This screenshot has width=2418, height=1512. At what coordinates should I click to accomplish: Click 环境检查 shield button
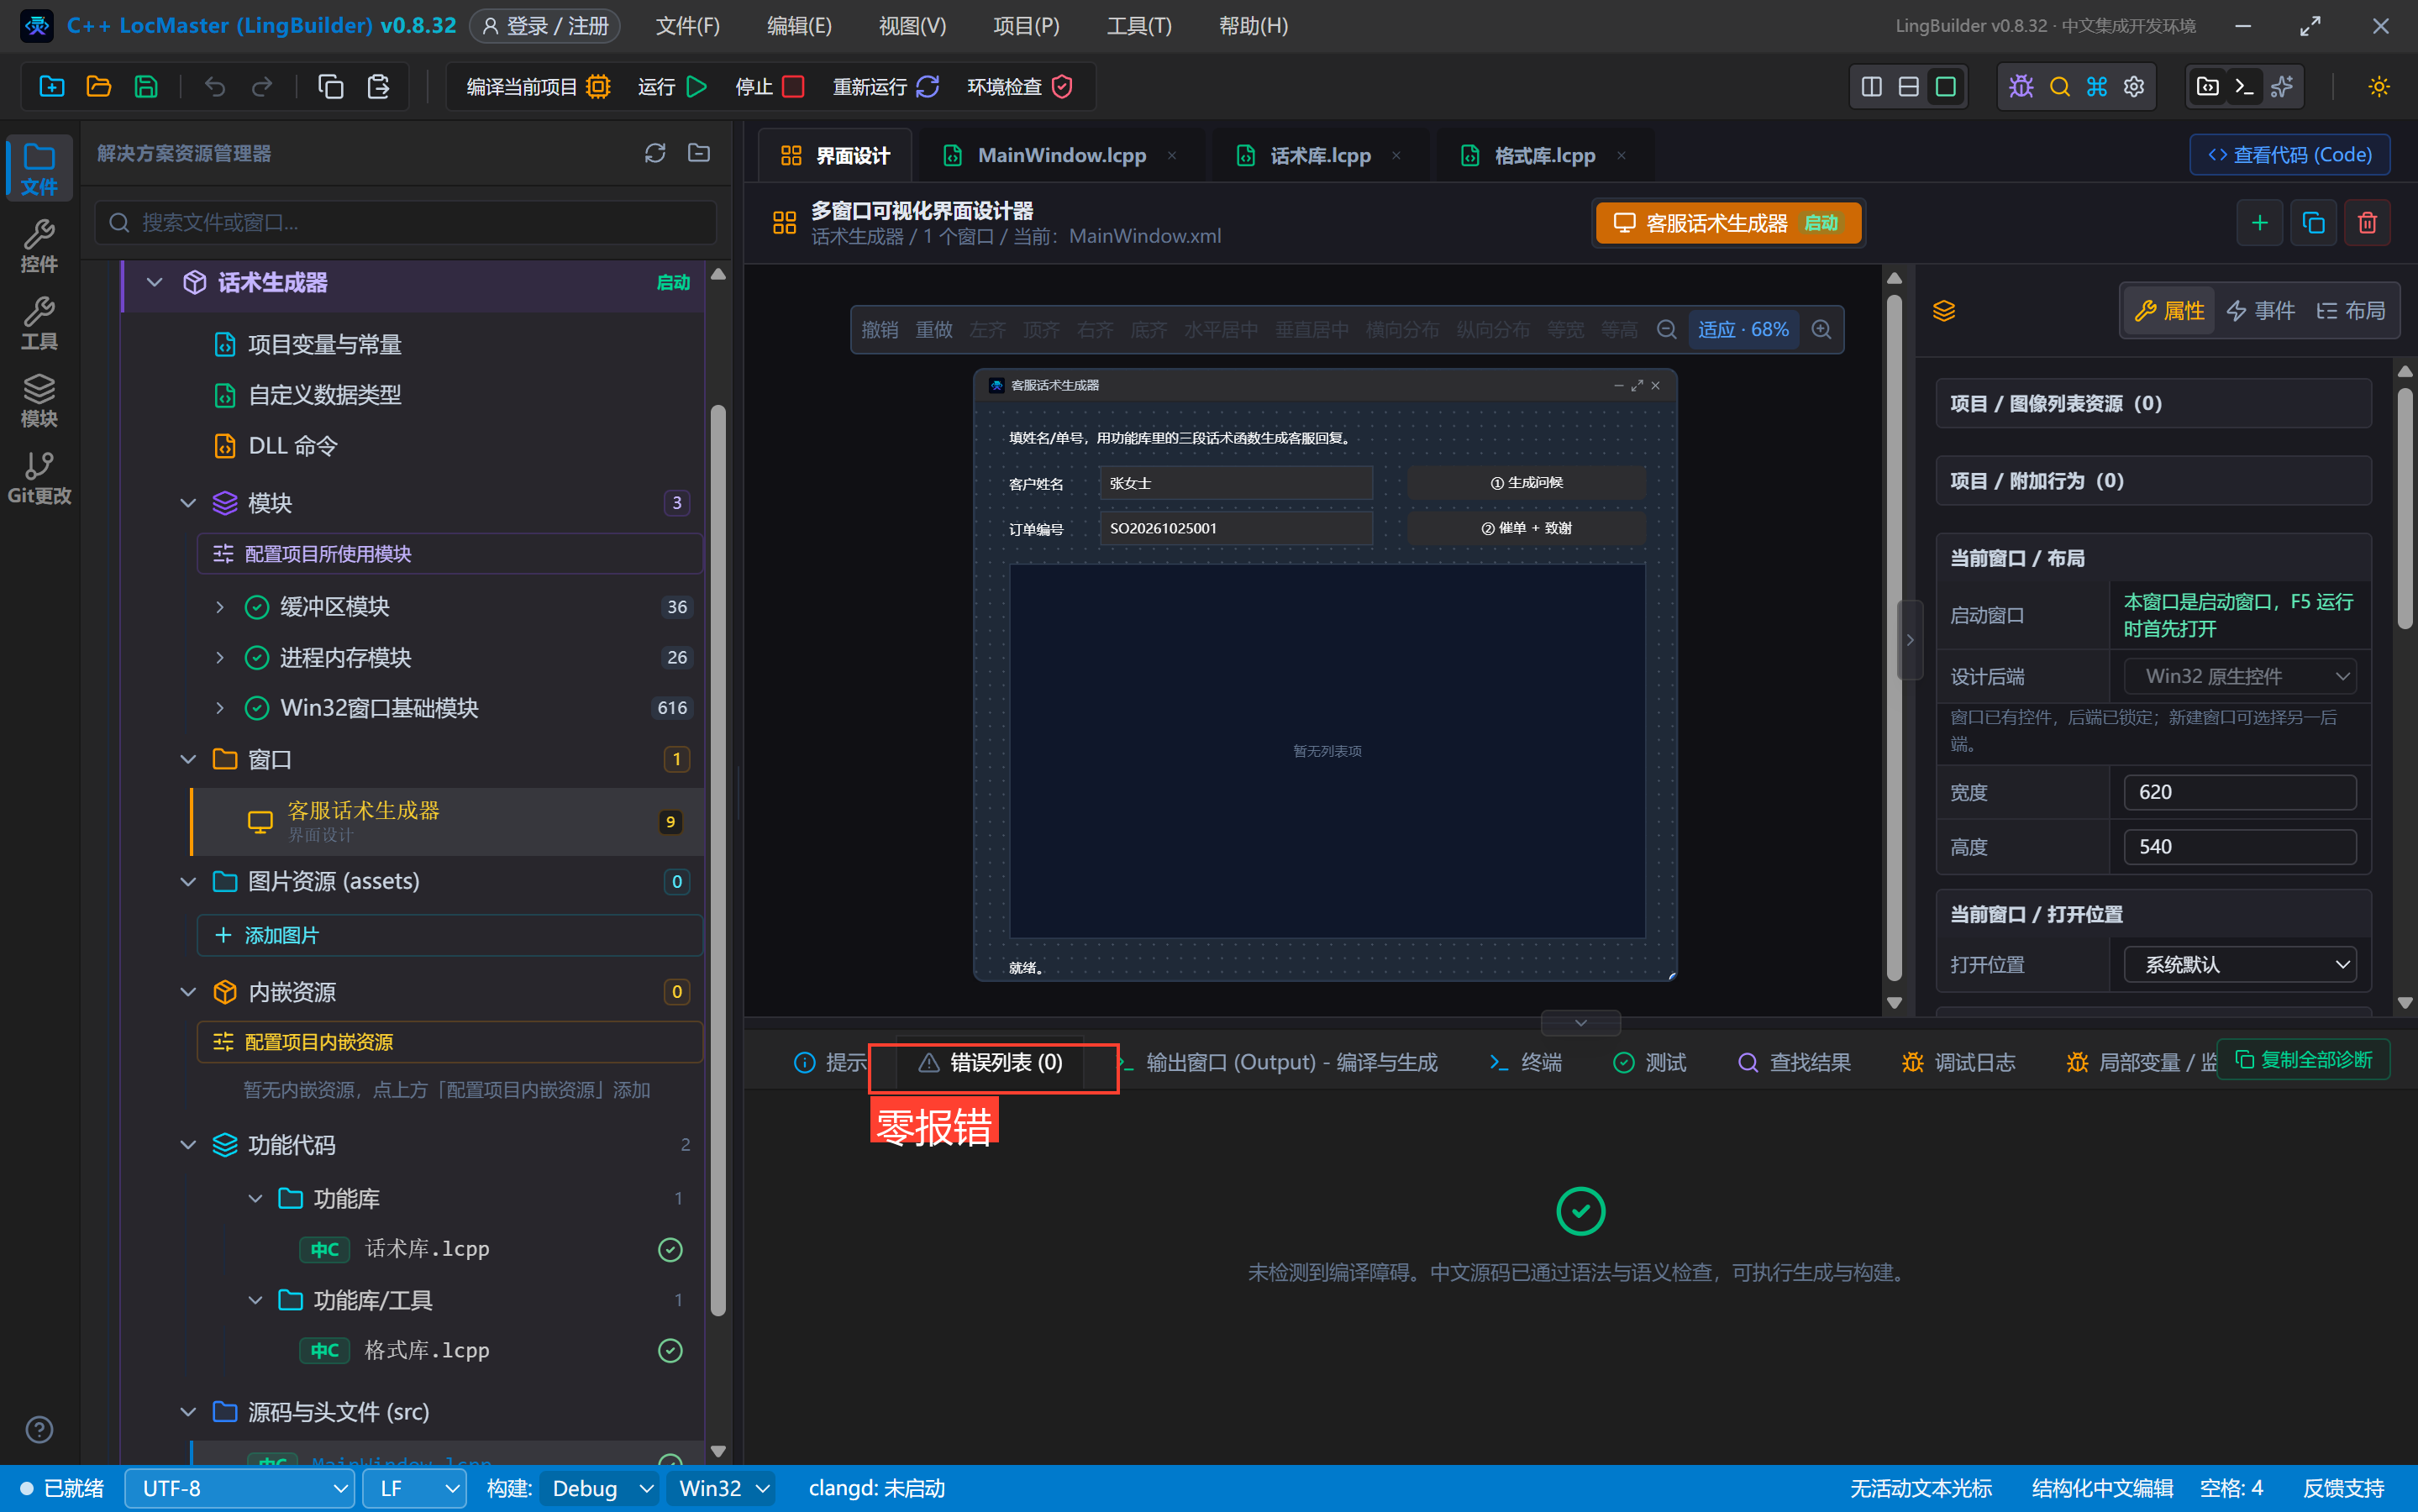pos(1020,87)
